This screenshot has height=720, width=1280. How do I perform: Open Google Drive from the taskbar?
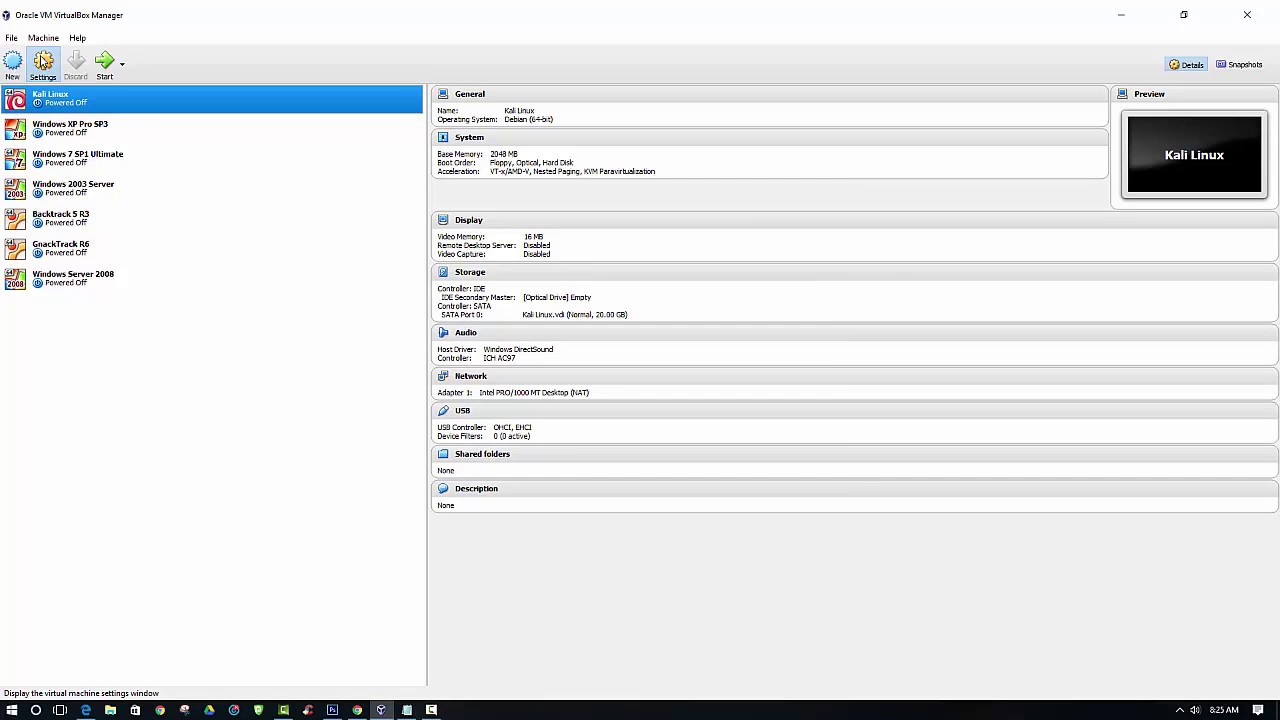(209, 710)
